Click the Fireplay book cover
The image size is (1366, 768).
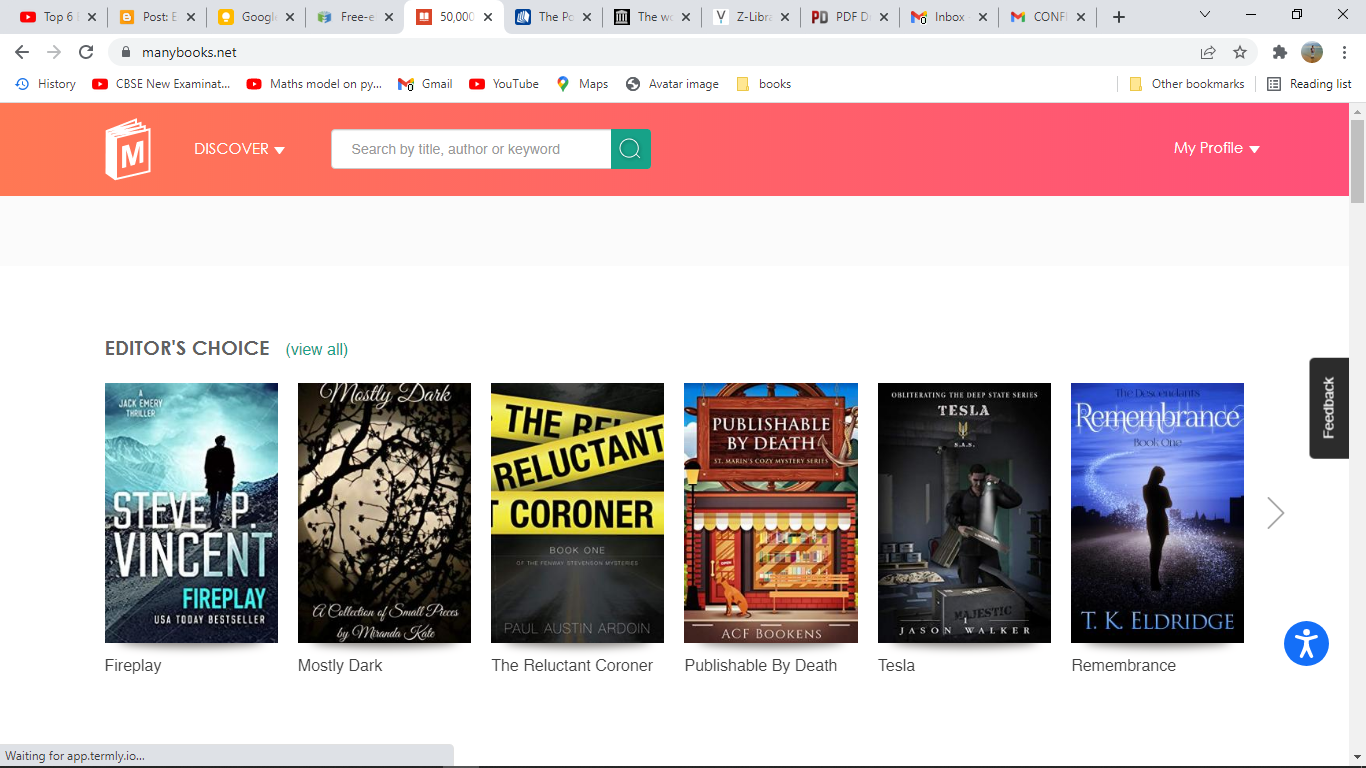[x=191, y=513]
